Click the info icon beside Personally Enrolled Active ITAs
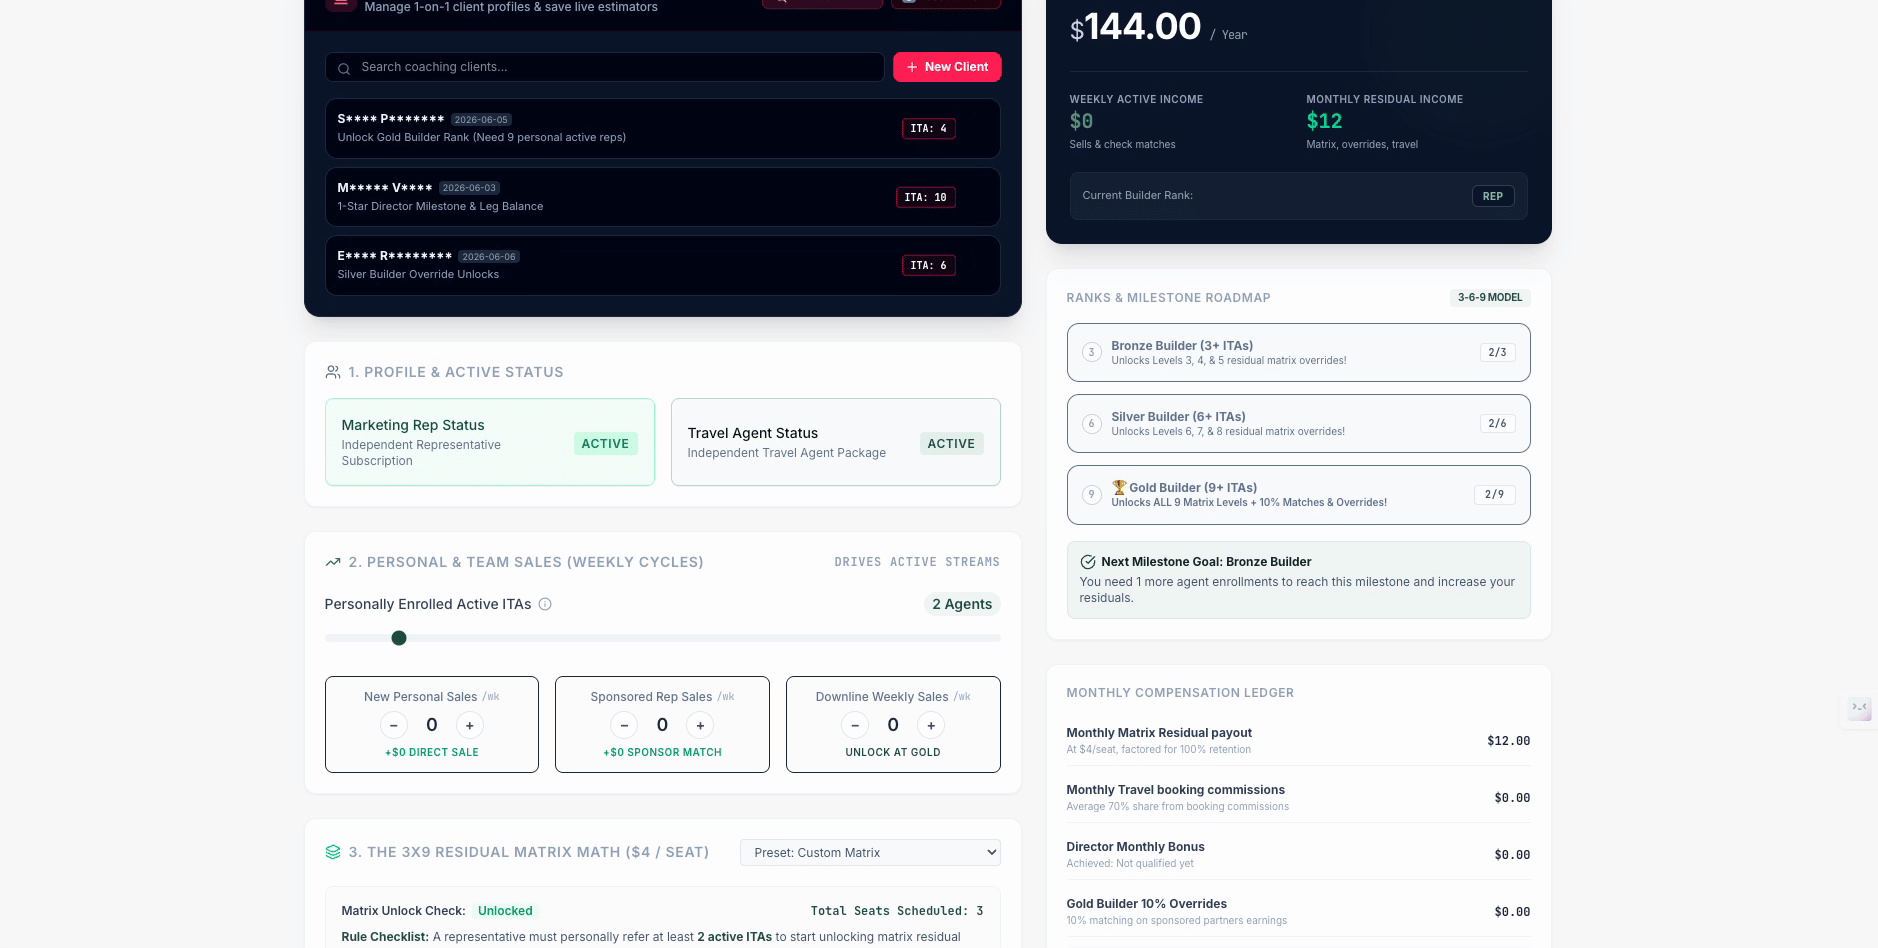This screenshot has height=948, width=1878. (x=545, y=604)
